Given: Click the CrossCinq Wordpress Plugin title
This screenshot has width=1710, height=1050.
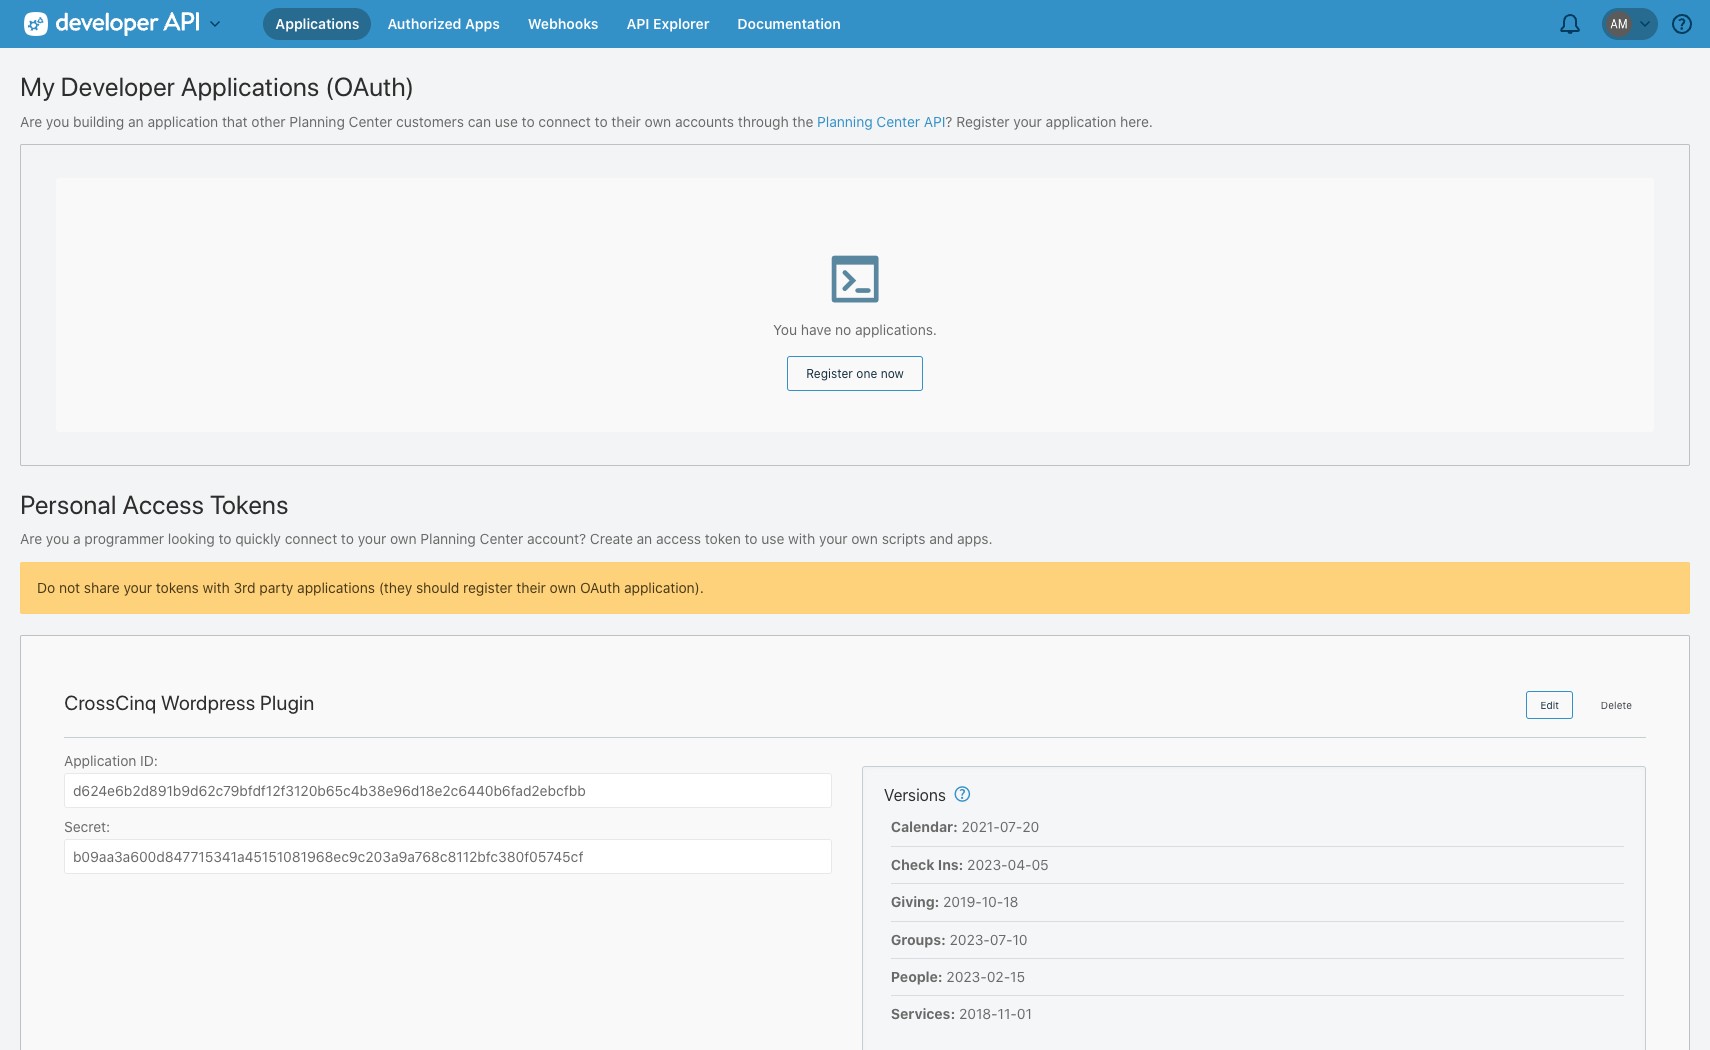Looking at the screenshot, I should [x=189, y=703].
